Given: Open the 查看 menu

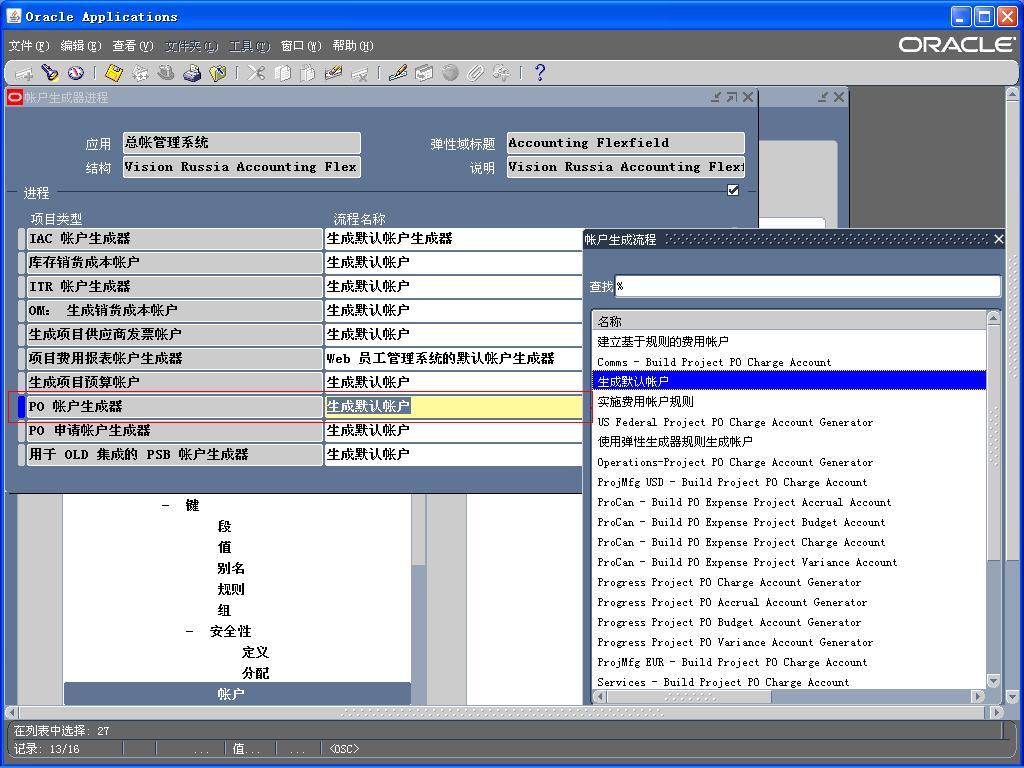Looking at the screenshot, I should pyautogui.click(x=133, y=46).
